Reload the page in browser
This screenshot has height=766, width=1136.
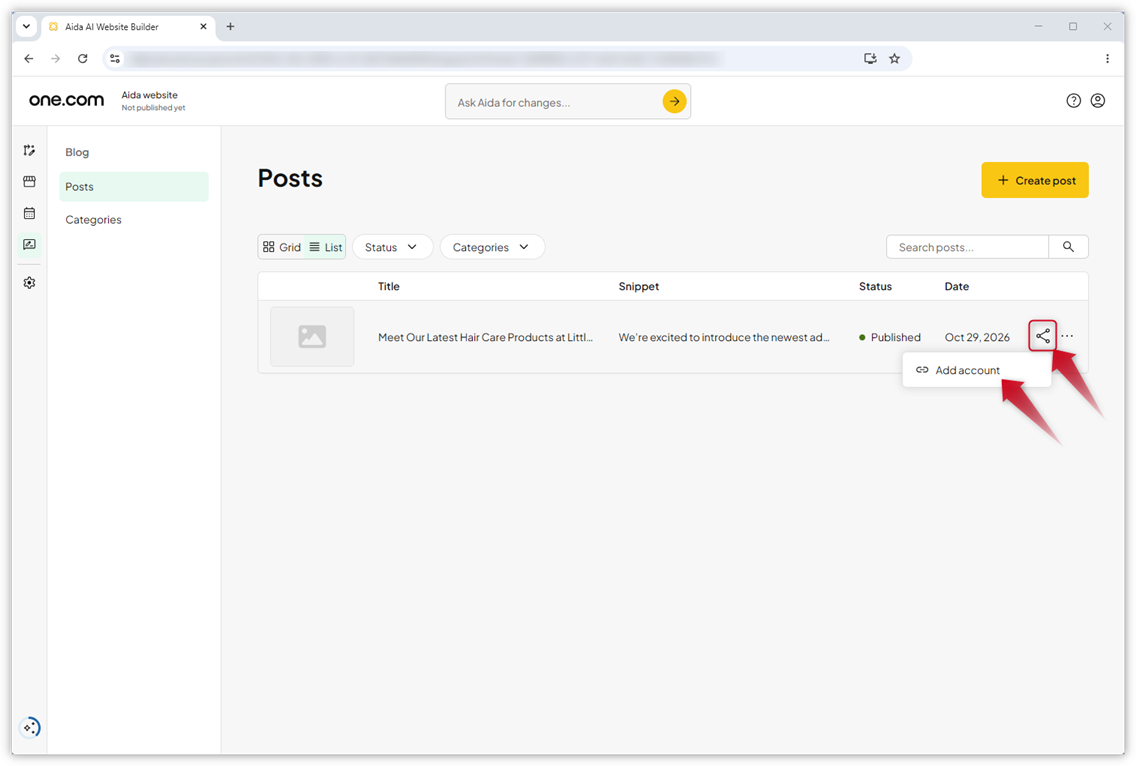pyautogui.click(x=83, y=59)
